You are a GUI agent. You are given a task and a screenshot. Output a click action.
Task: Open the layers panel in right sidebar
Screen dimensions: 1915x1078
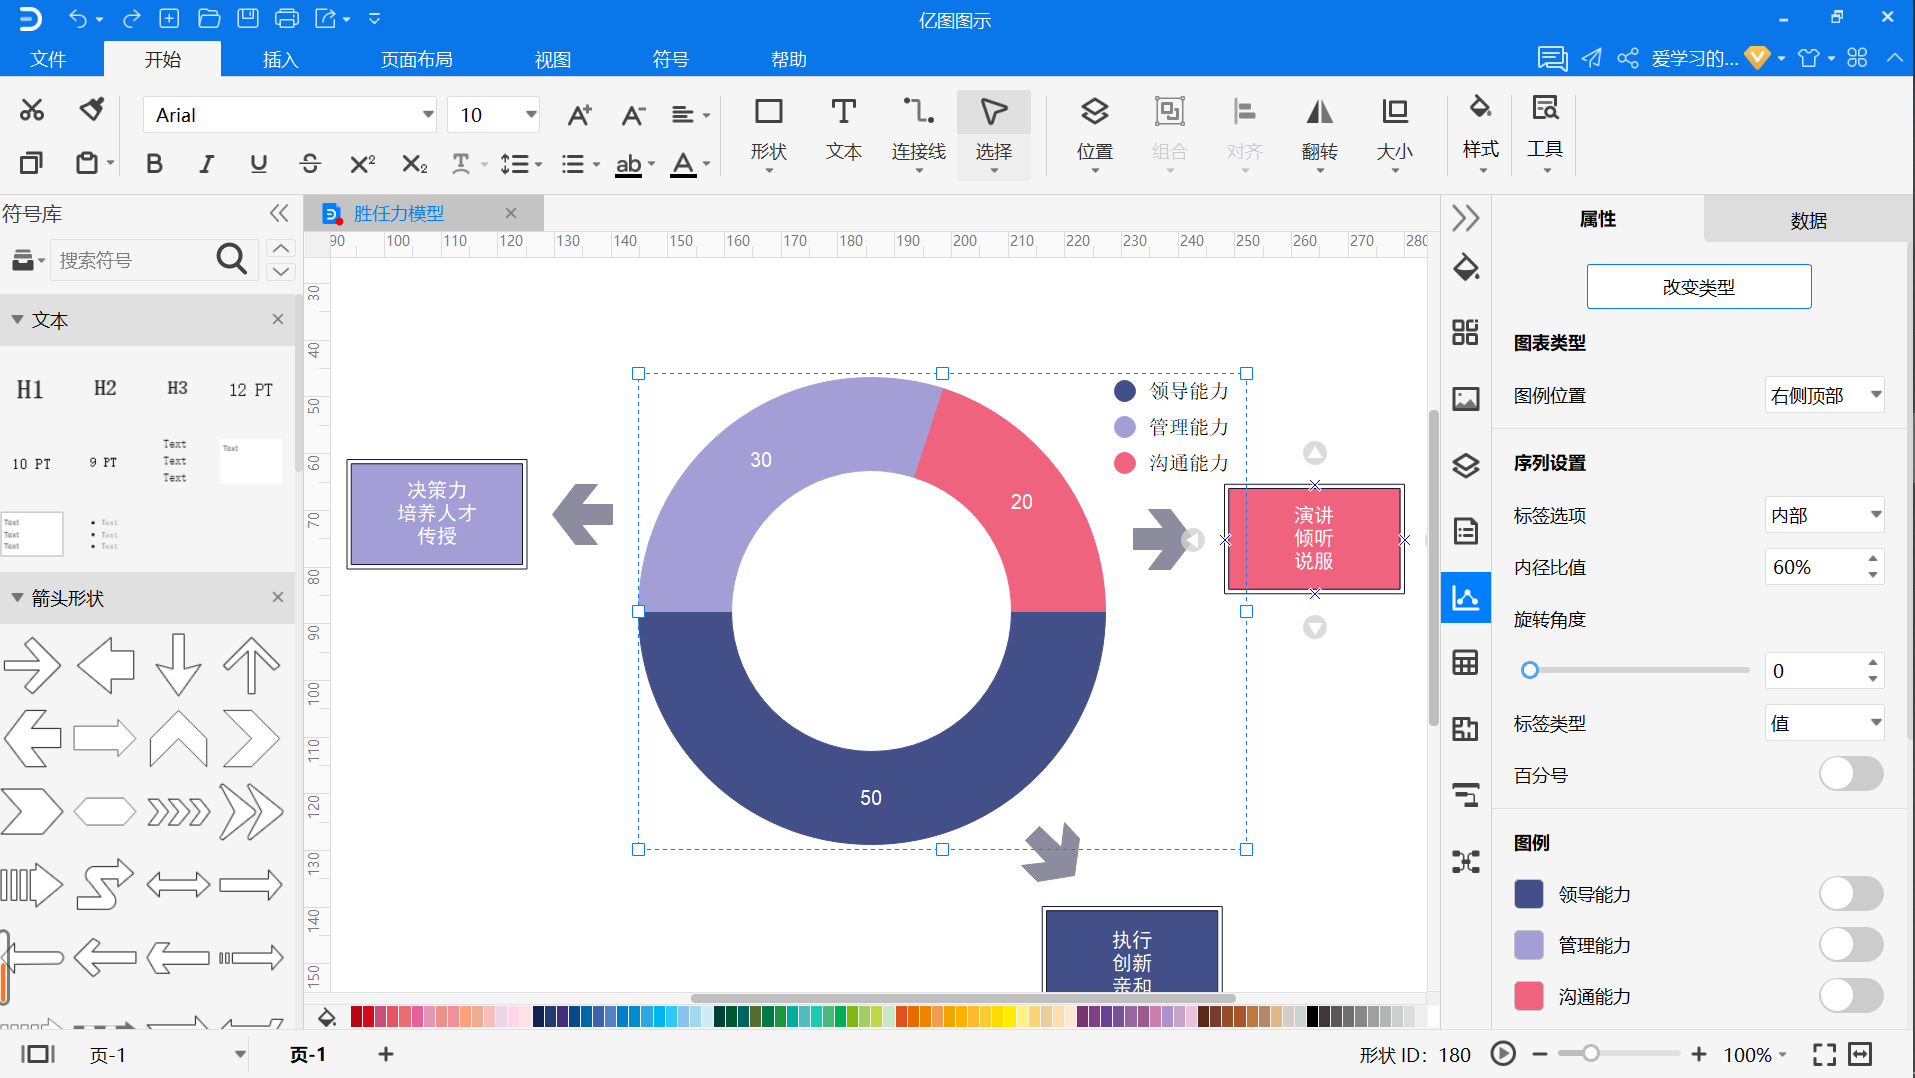click(x=1466, y=465)
